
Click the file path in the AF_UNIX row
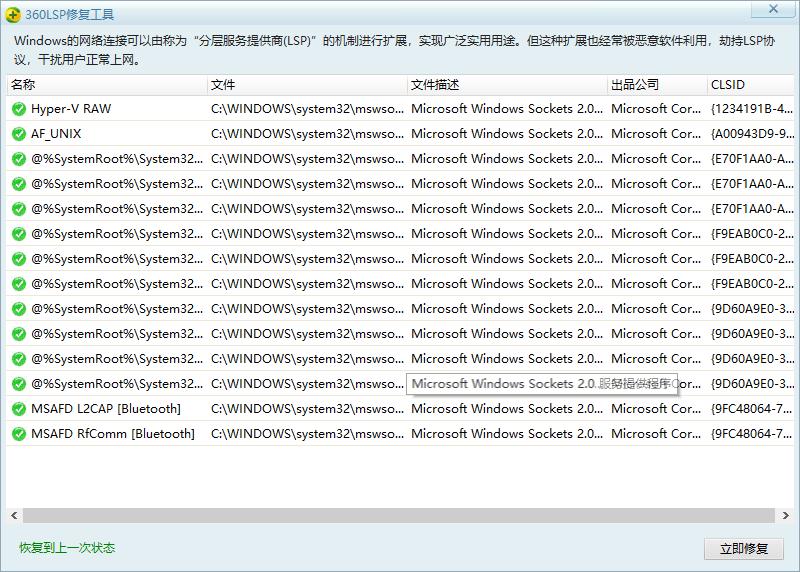click(307, 134)
